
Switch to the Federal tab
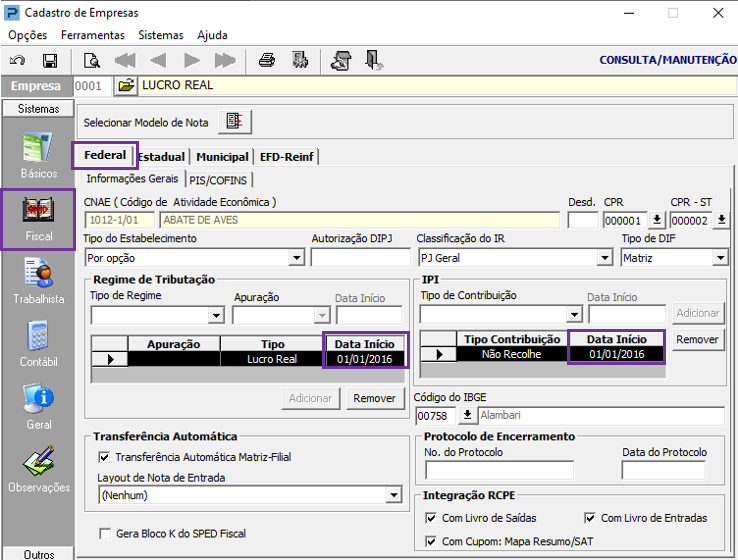pyautogui.click(x=105, y=155)
